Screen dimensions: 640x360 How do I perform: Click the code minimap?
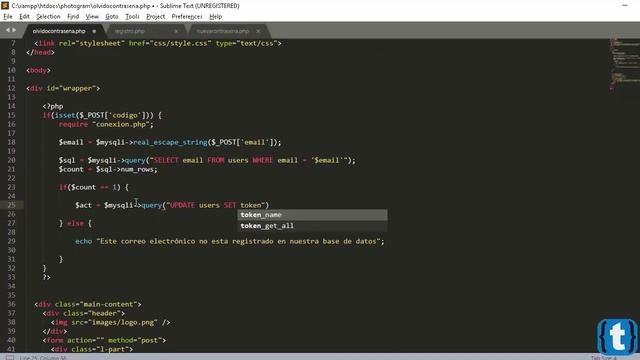point(624,63)
